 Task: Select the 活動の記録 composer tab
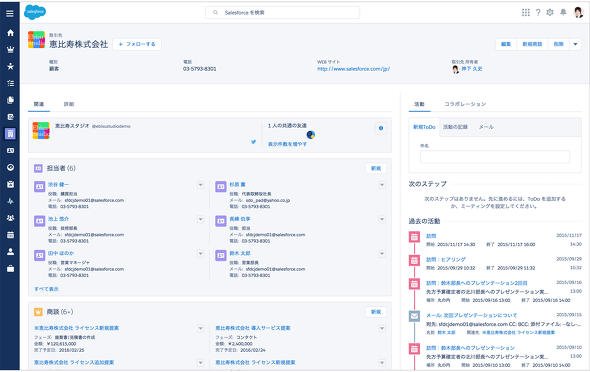[x=455, y=127]
